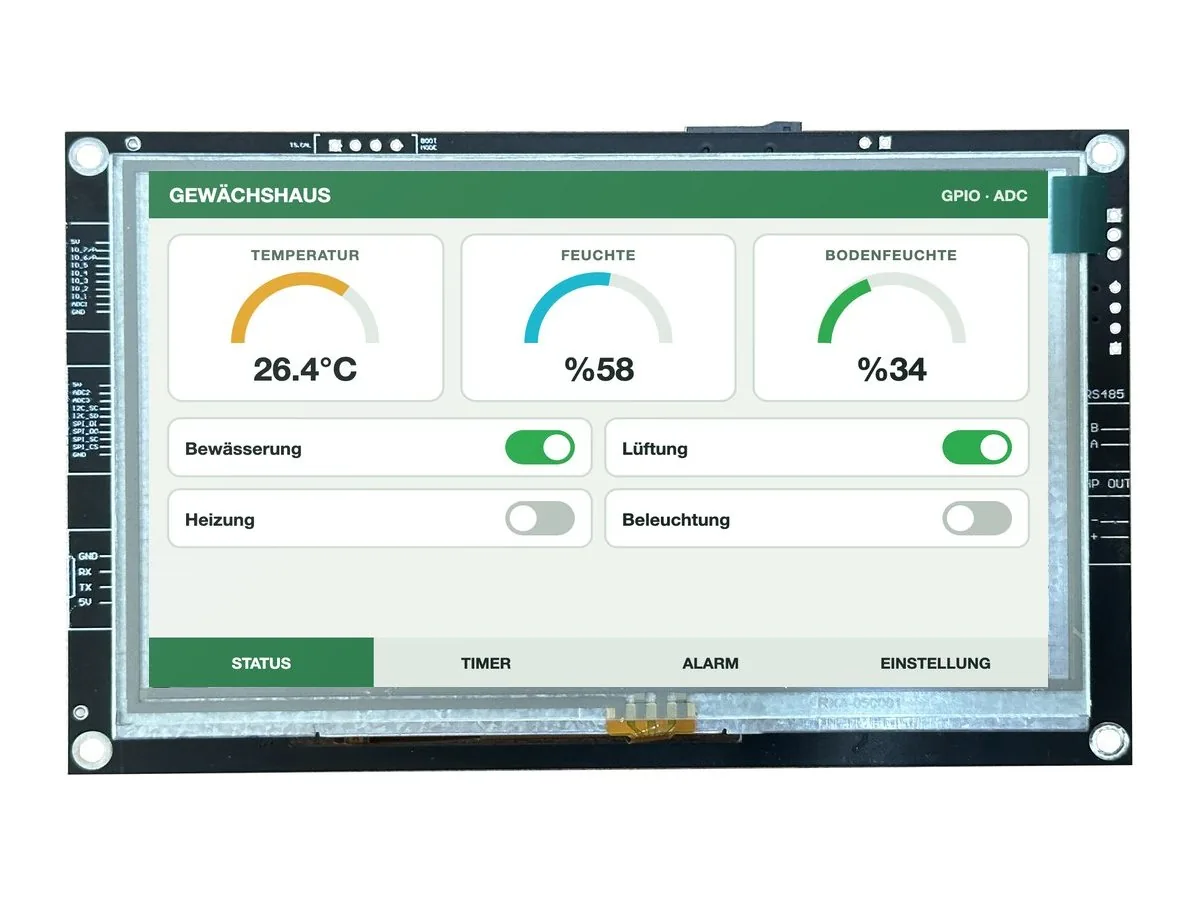Click the Lüftung row label
This screenshot has height=897, width=1197.
(654, 449)
